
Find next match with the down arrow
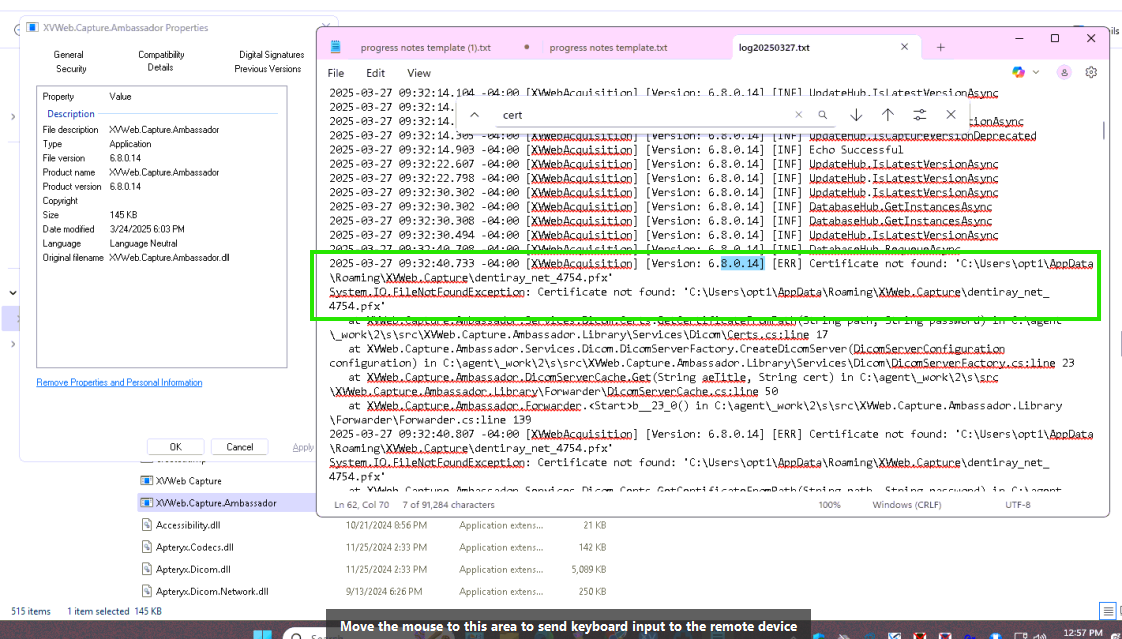point(856,114)
